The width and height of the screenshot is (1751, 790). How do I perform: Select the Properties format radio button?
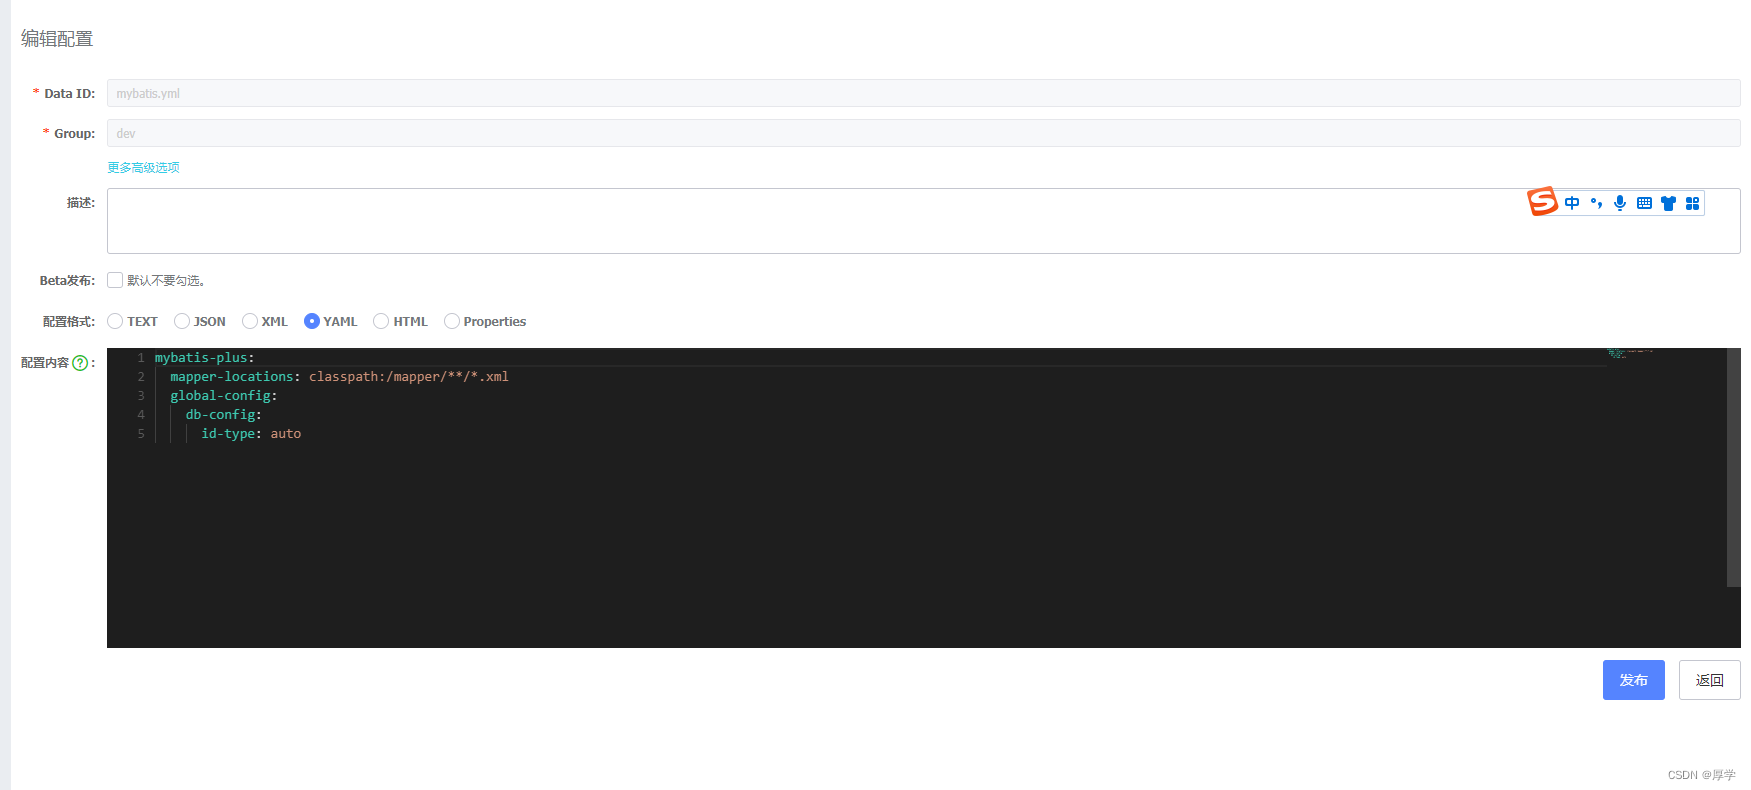(452, 321)
